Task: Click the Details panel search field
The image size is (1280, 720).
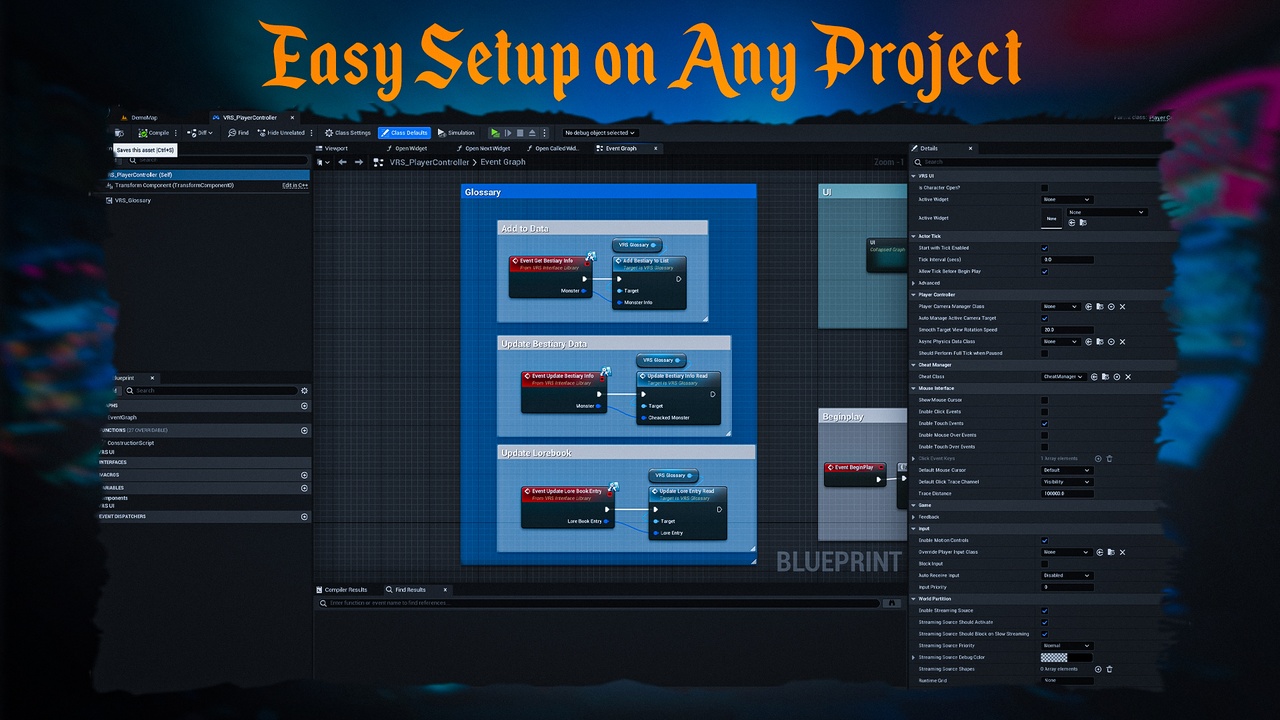Action: (x=1035, y=162)
